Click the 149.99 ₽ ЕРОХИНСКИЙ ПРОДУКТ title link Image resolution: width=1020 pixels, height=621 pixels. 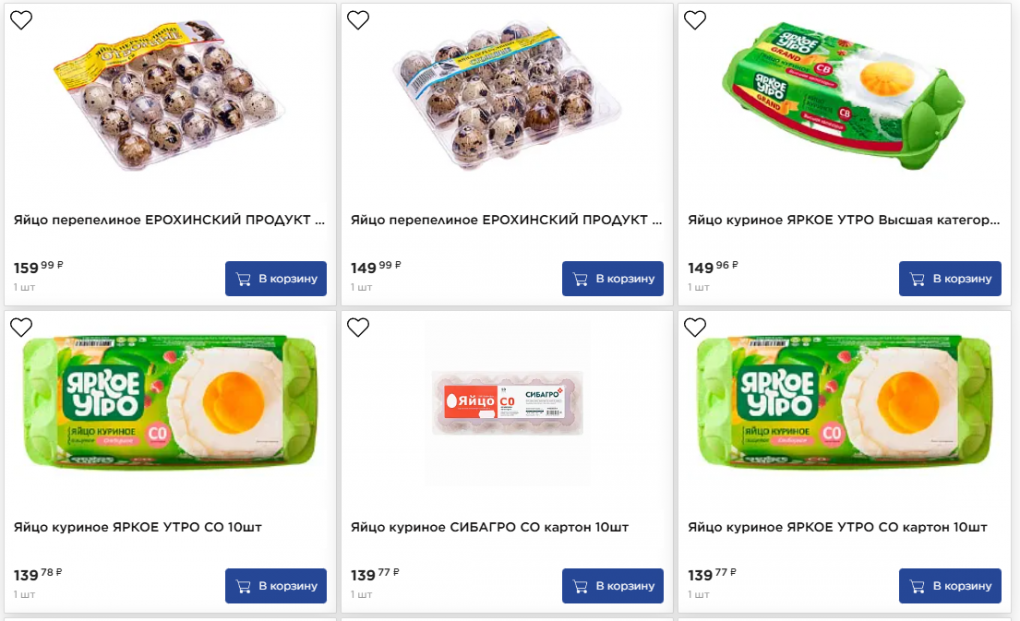pyautogui.click(x=506, y=220)
